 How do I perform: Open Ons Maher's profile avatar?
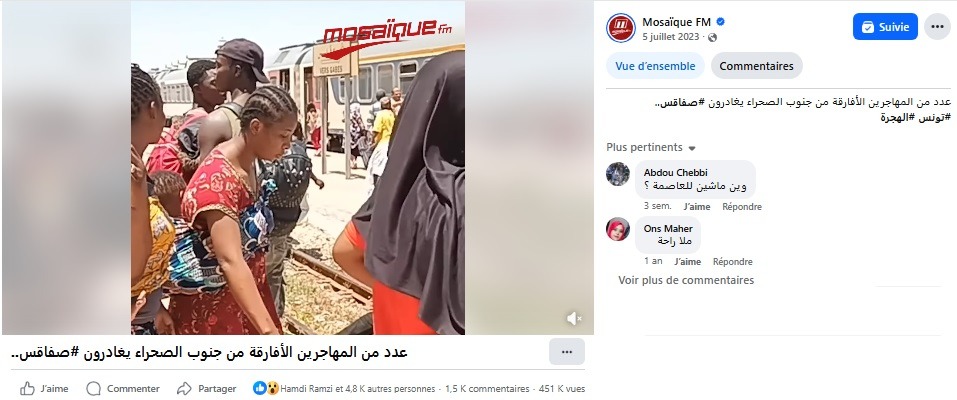(618, 230)
